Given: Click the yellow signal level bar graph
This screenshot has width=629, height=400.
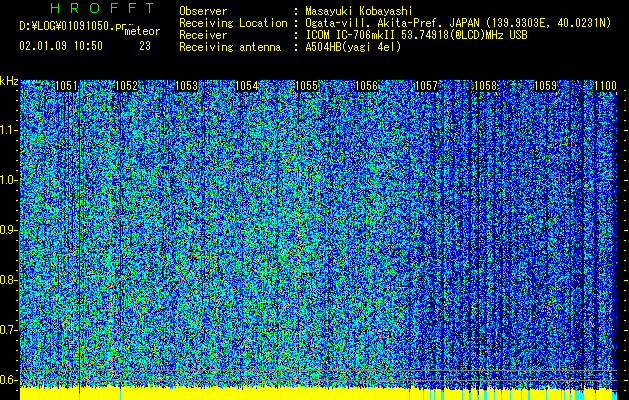Looking at the screenshot, I should (x=318, y=394).
